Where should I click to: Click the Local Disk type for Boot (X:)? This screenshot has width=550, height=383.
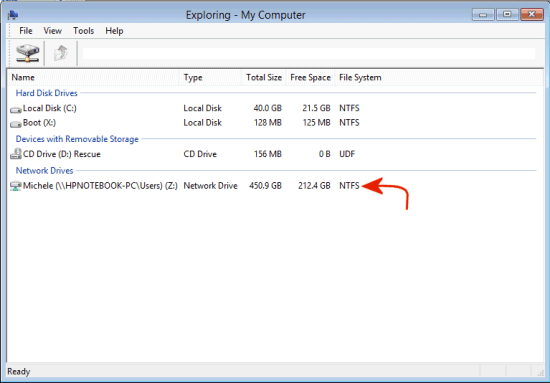coord(202,122)
